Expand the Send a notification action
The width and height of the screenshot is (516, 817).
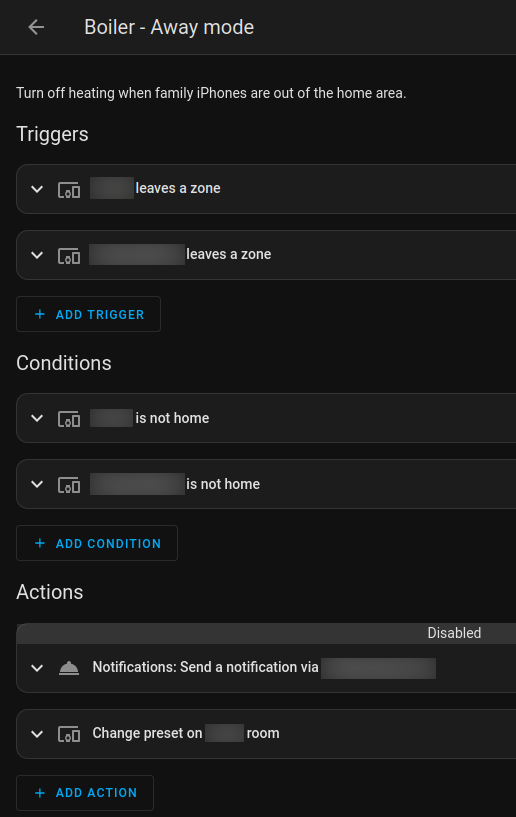click(x=37, y=668)
